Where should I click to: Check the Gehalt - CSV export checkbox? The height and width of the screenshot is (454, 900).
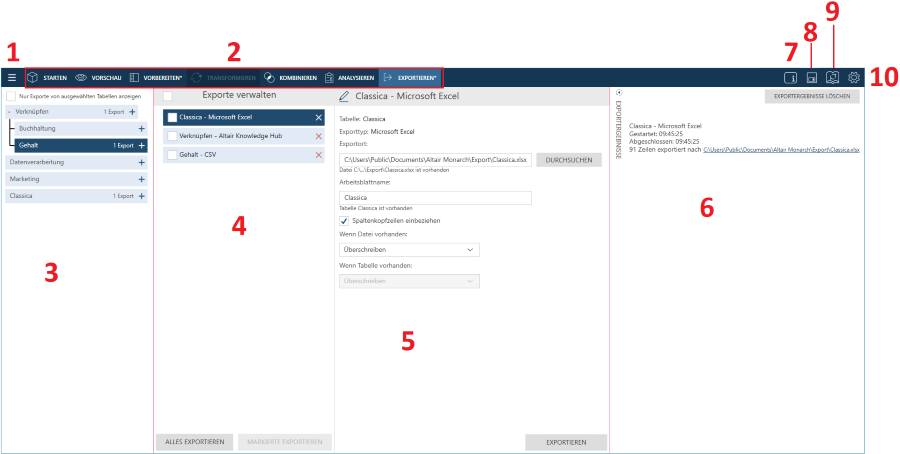coord(172,155)
